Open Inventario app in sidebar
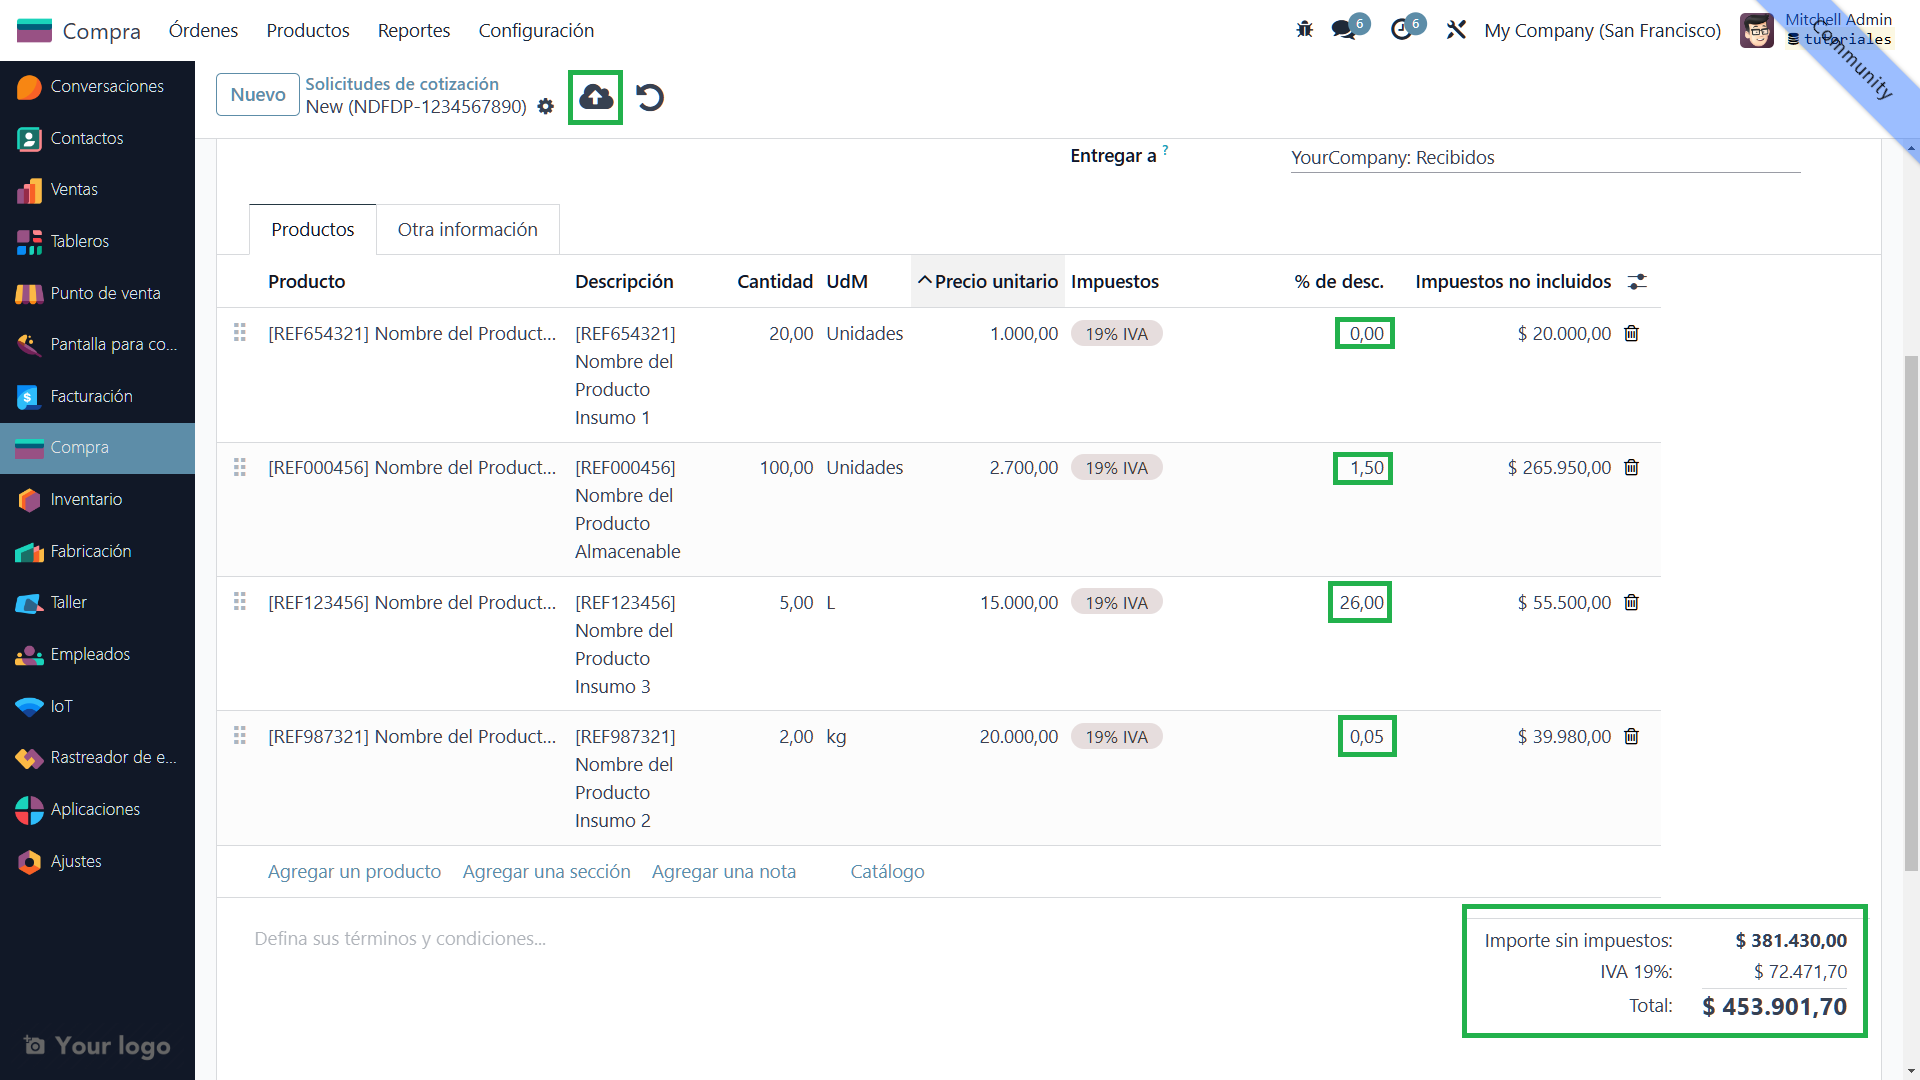 pyautogui.click(x=86, y=499)
